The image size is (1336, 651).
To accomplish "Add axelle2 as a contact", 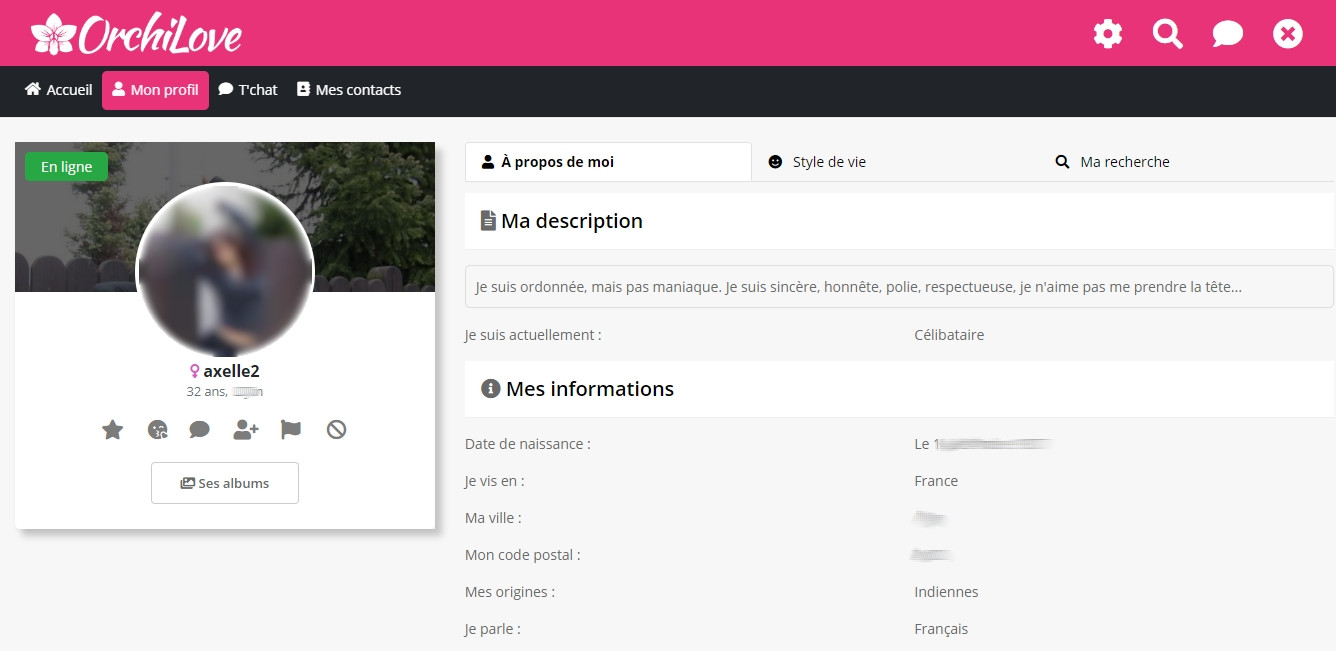I will [x=245, y=430].
